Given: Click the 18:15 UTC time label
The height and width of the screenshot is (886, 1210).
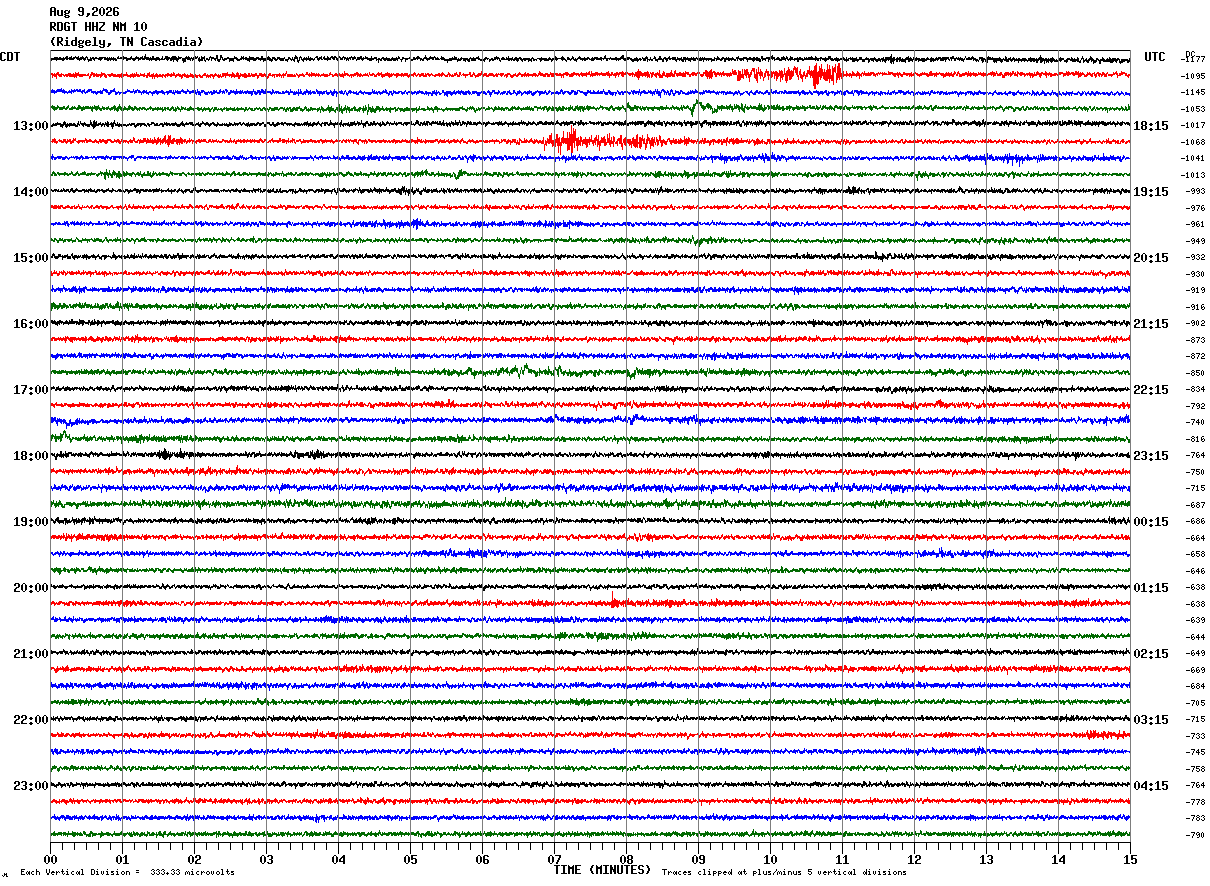Looking at the screenshot, I should 1151,126.
